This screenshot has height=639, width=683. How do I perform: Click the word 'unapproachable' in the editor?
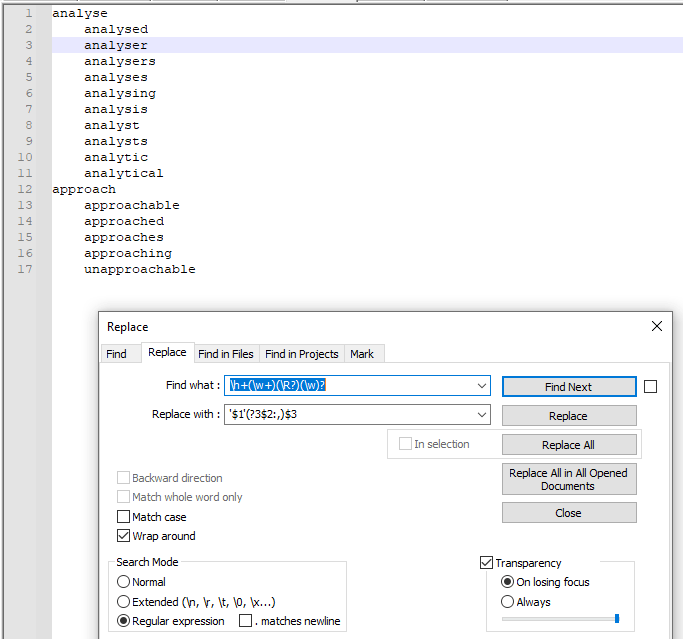pos(139,269)
